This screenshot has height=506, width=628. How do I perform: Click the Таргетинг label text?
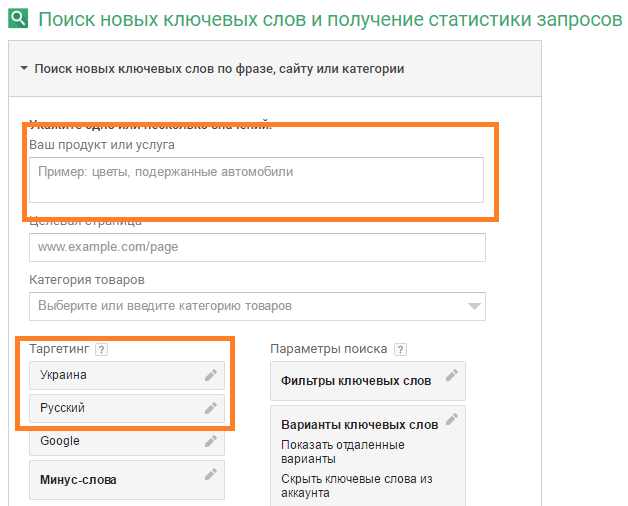click(59, 349)
